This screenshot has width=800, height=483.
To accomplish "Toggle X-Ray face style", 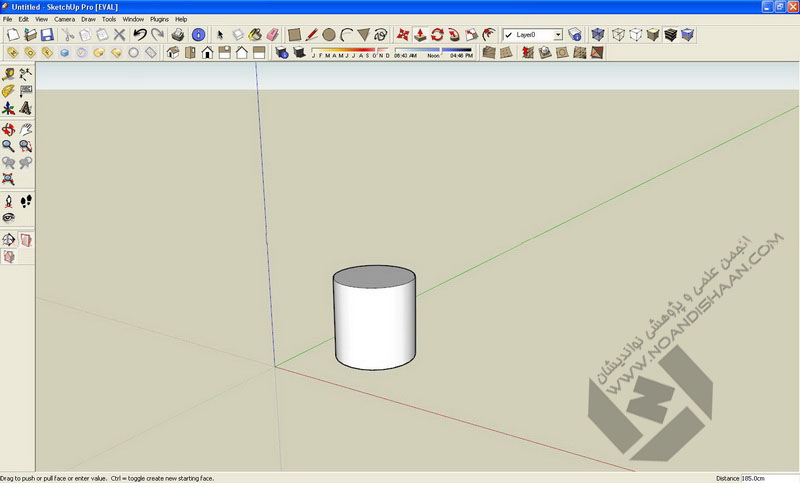I will coord(598,35).
